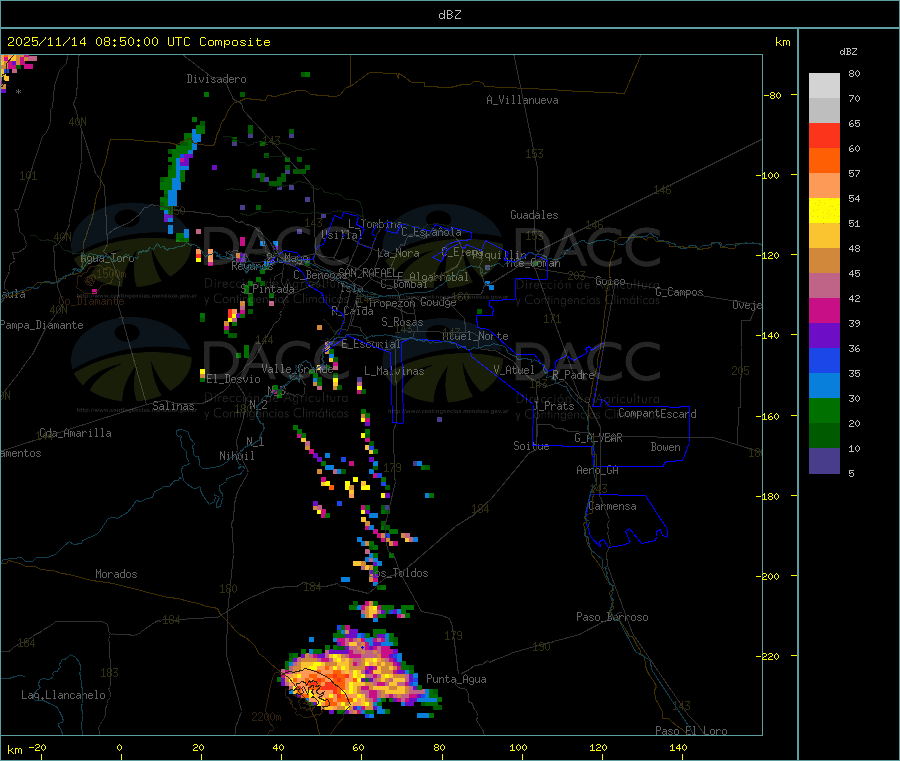This screenshot has width=900, height=761.
Task: Select the CompartEscard label
Action: [x=657, y=413]
